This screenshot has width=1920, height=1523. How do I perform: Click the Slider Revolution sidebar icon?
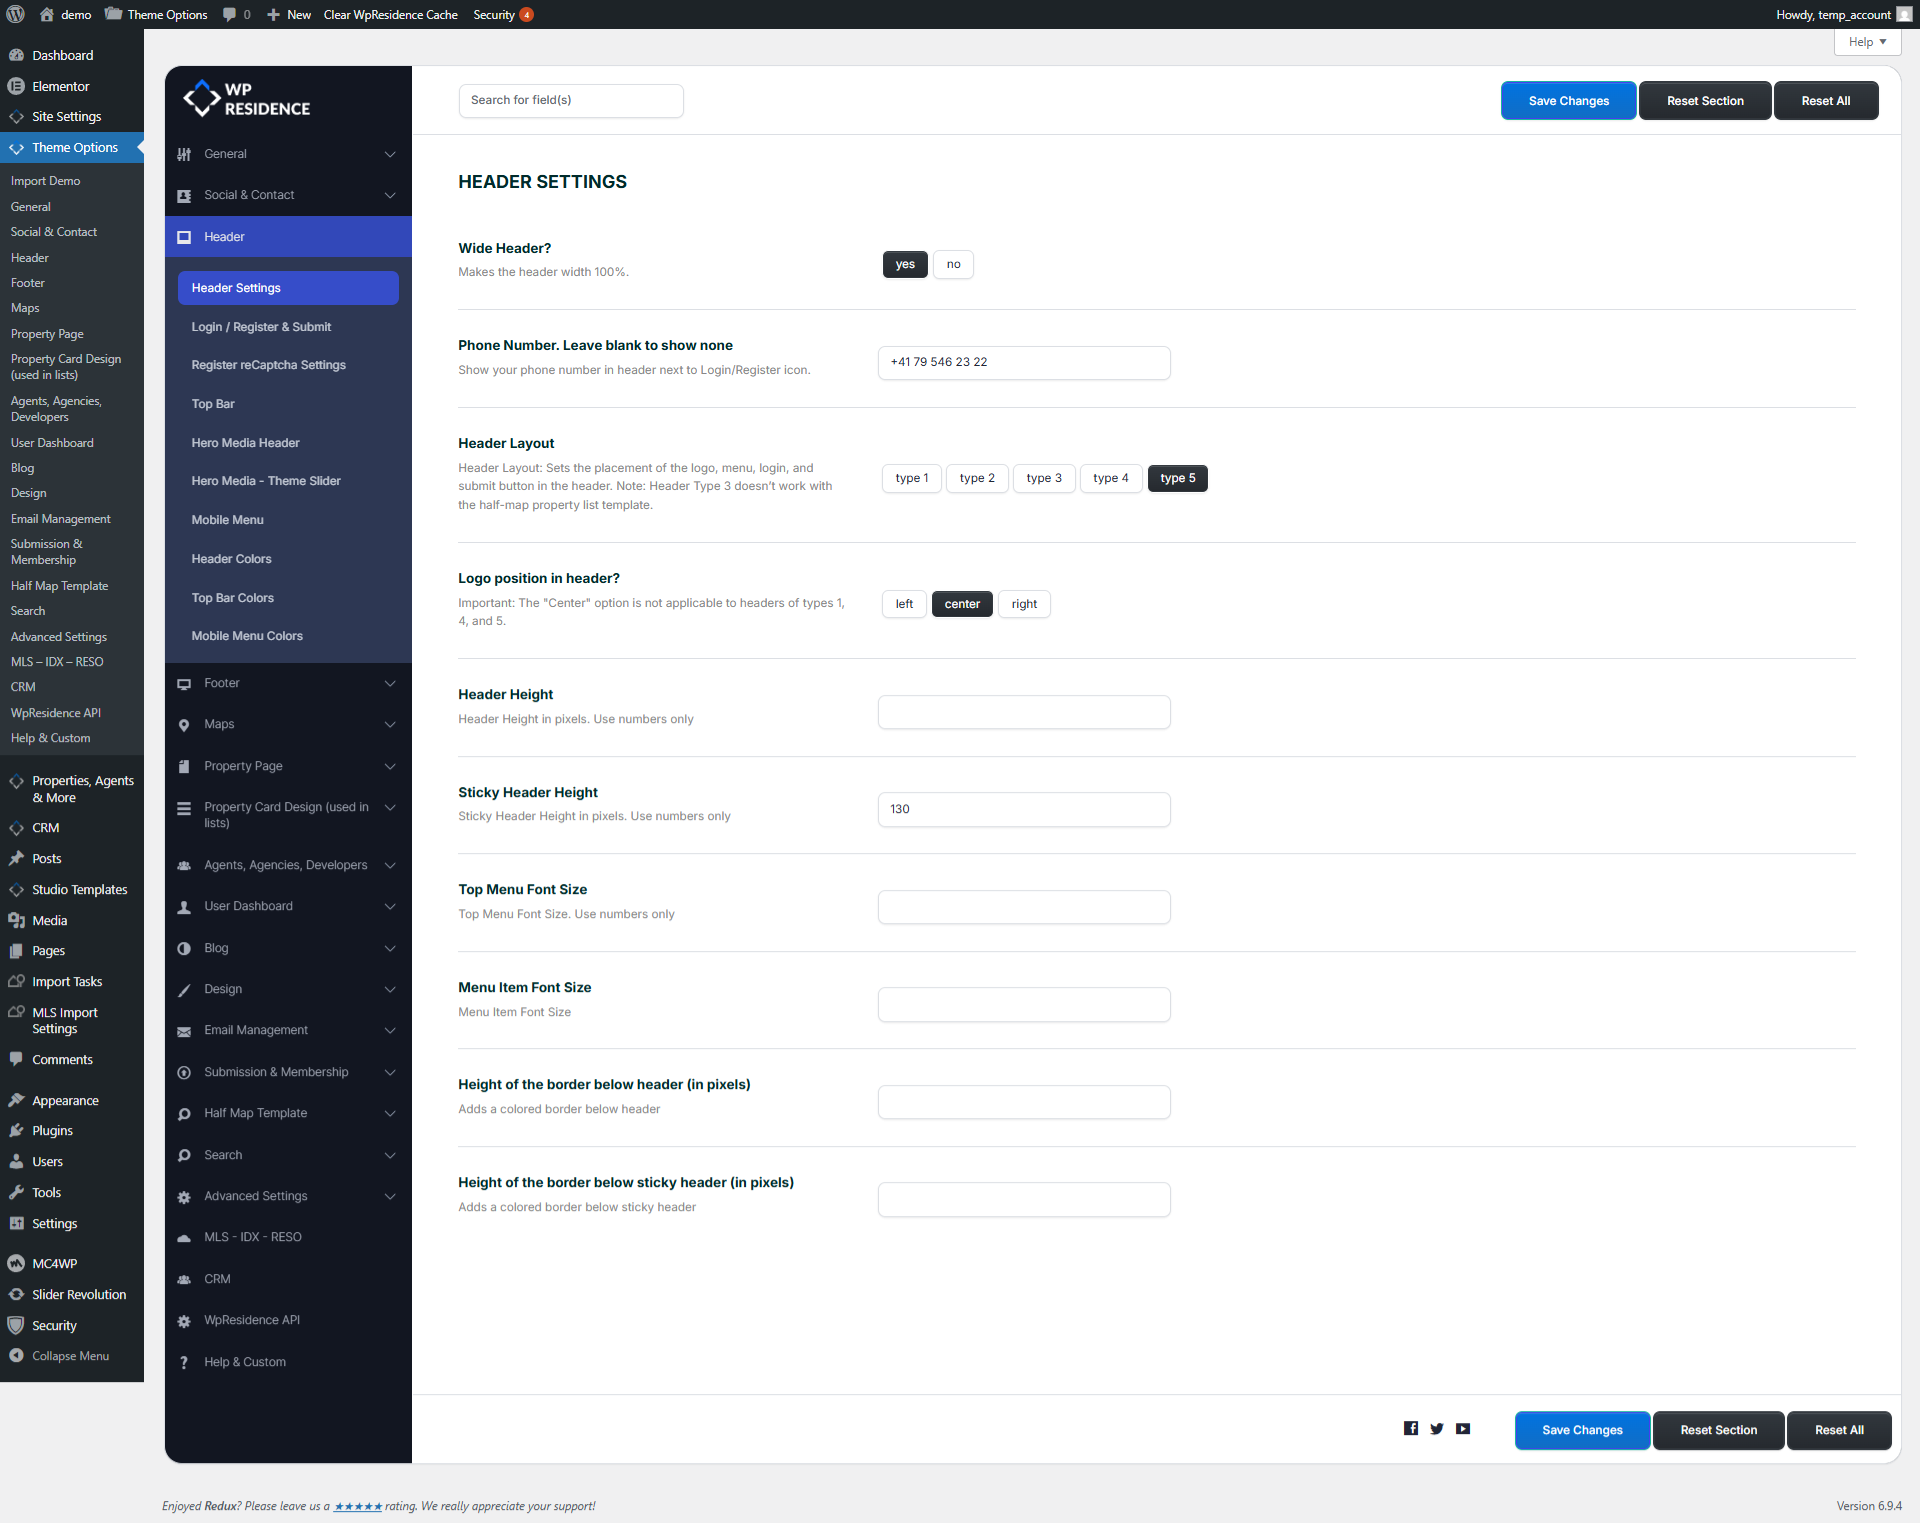click(x=16, y=1294)
